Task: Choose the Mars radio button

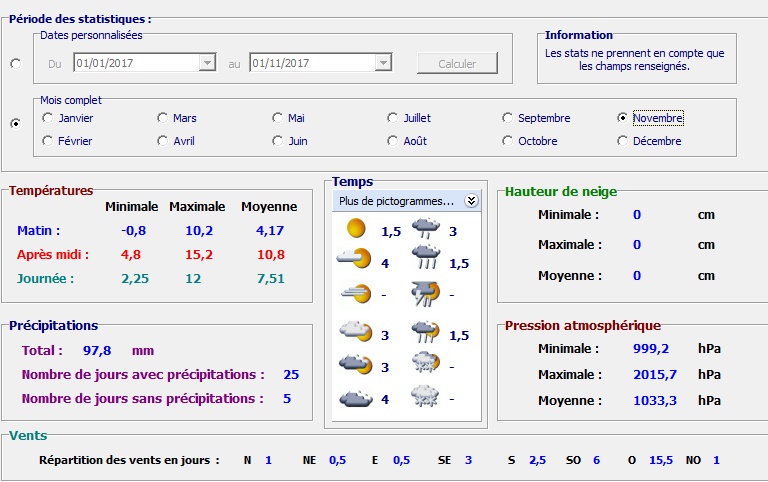Action: click(163, 118)
